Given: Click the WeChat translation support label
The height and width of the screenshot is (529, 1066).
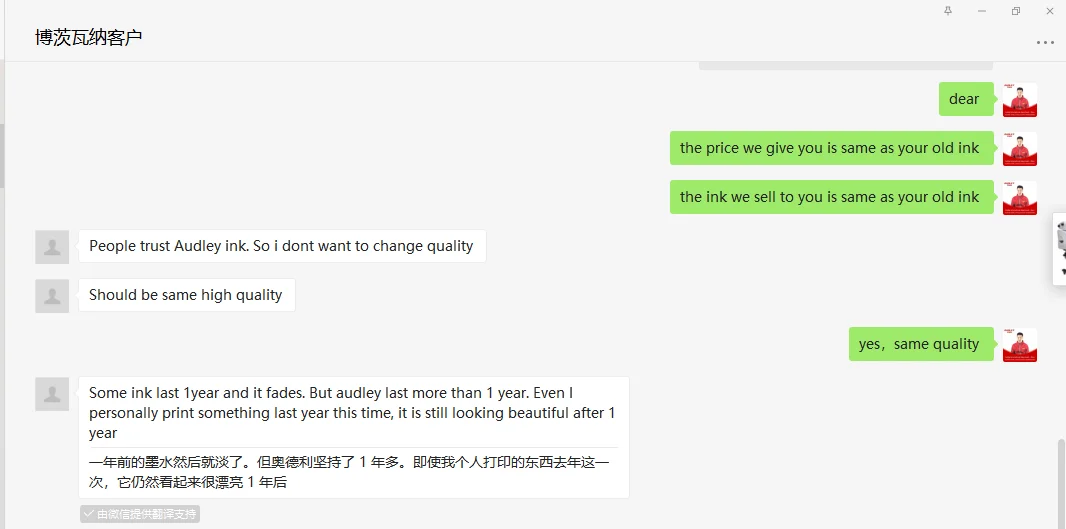Looking at the screenshot, I should point(140,514).
